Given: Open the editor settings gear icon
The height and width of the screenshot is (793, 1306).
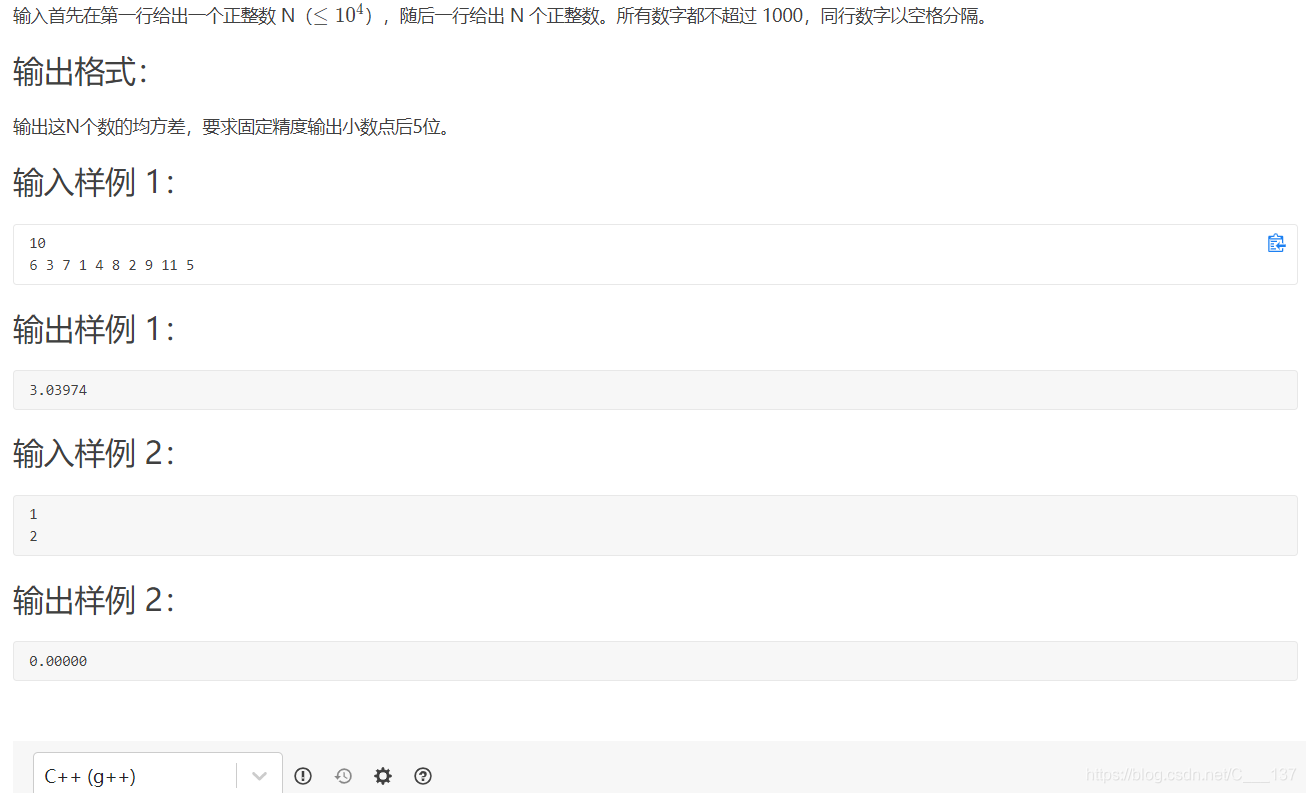Looking at the screenshot, I should pos(383,776).
